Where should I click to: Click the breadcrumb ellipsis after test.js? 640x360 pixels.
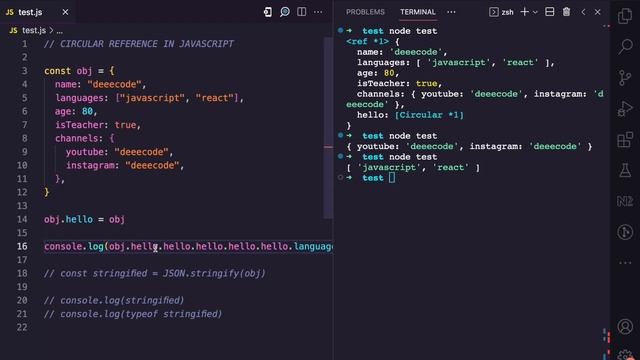60,31
